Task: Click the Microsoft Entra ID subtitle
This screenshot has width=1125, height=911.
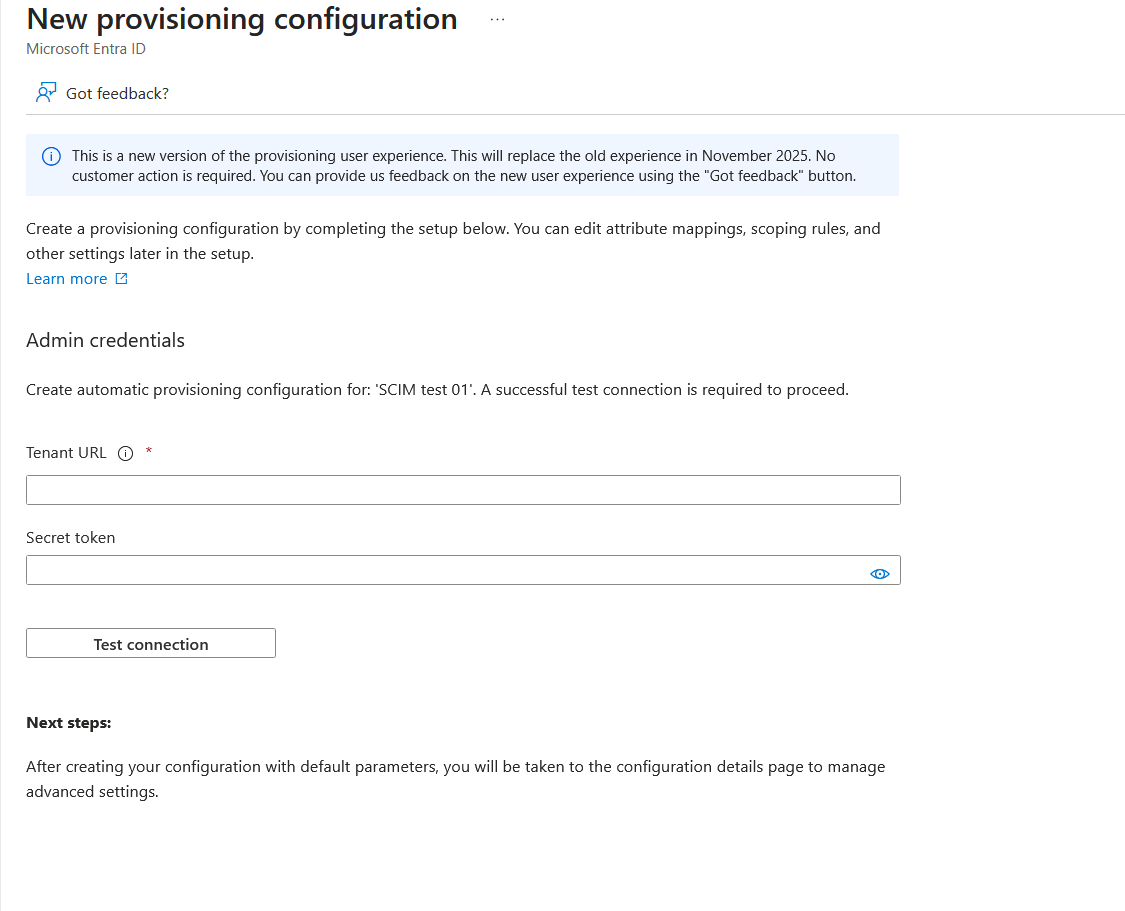Action: click(86, 49)
